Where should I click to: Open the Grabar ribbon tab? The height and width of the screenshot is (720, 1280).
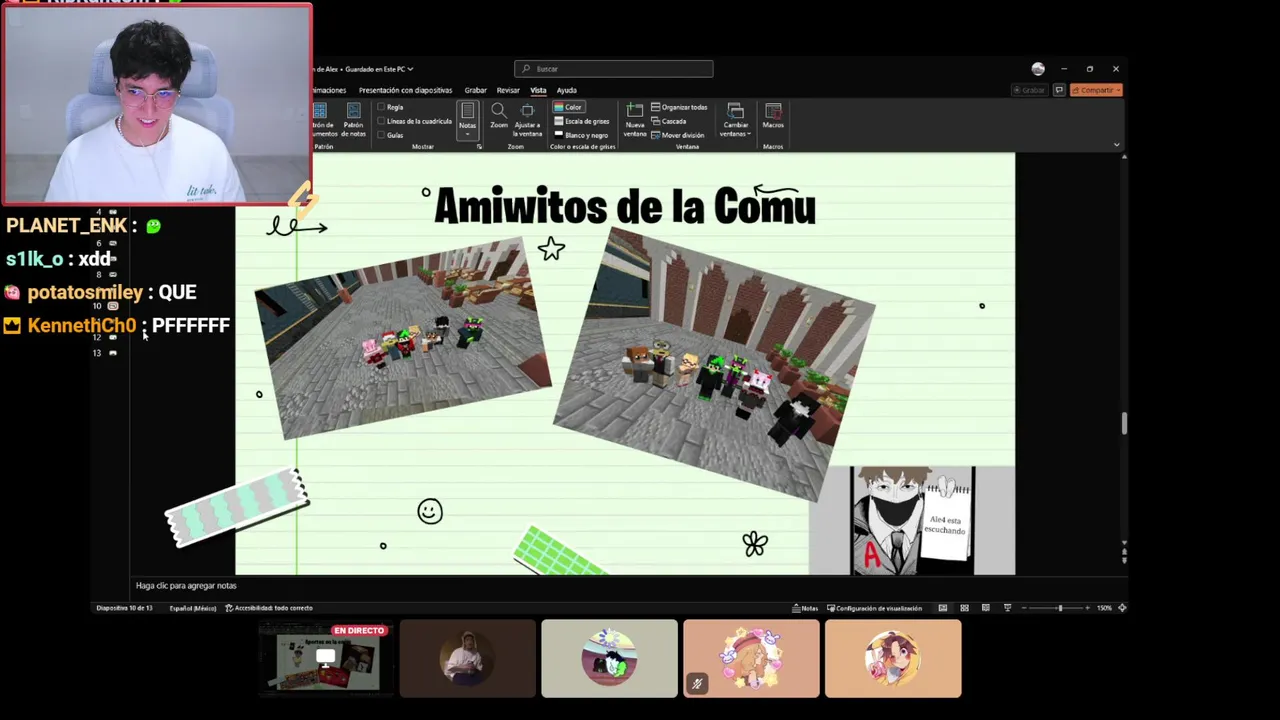click(x=475, y=90)
